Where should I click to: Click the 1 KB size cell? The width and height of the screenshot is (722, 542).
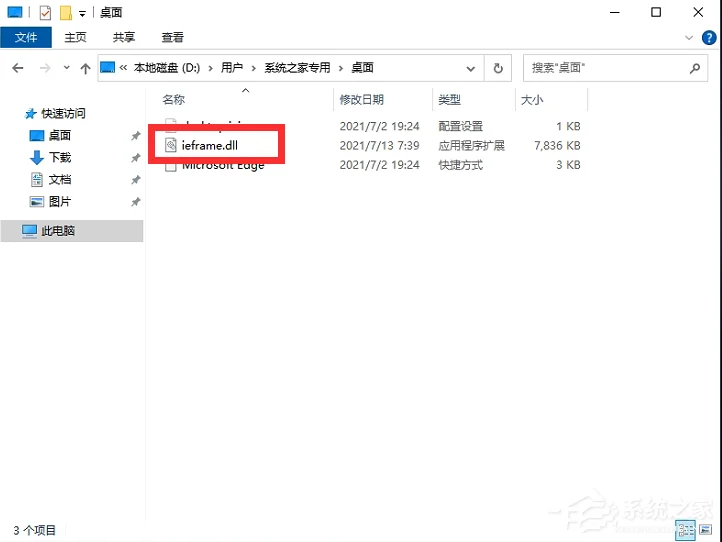pyautogui.click(x=568, y=126)
